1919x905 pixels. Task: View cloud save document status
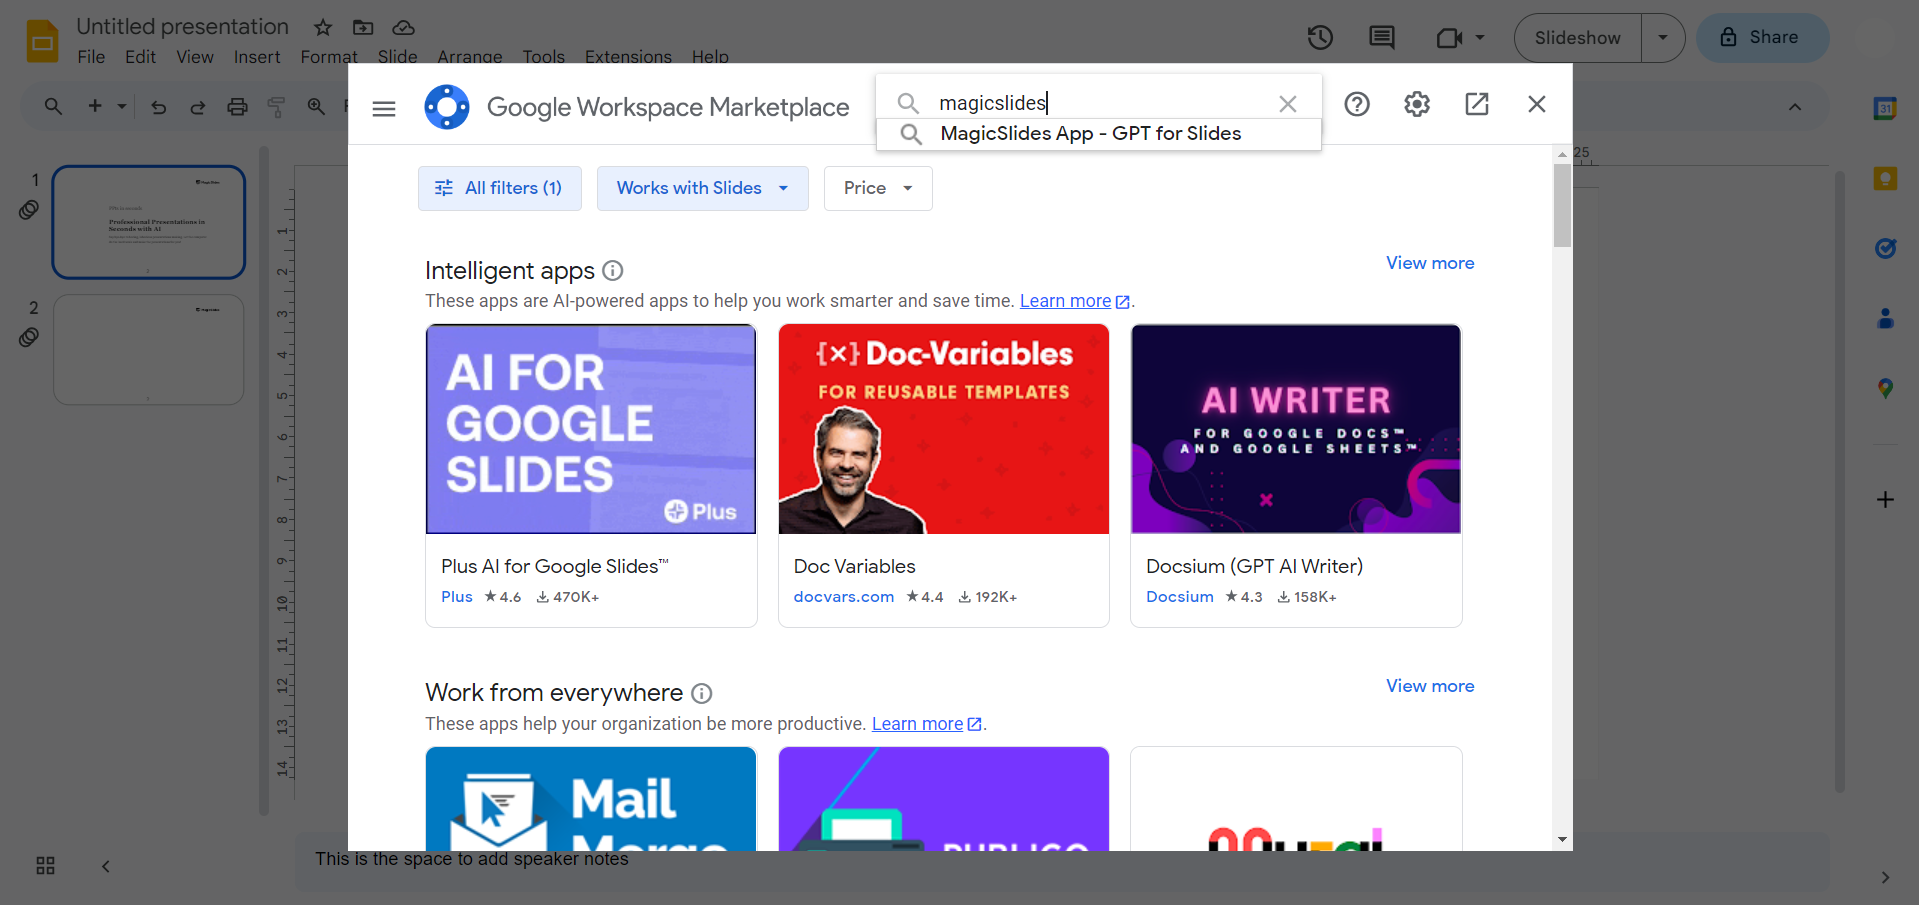(x=404, y=27)
